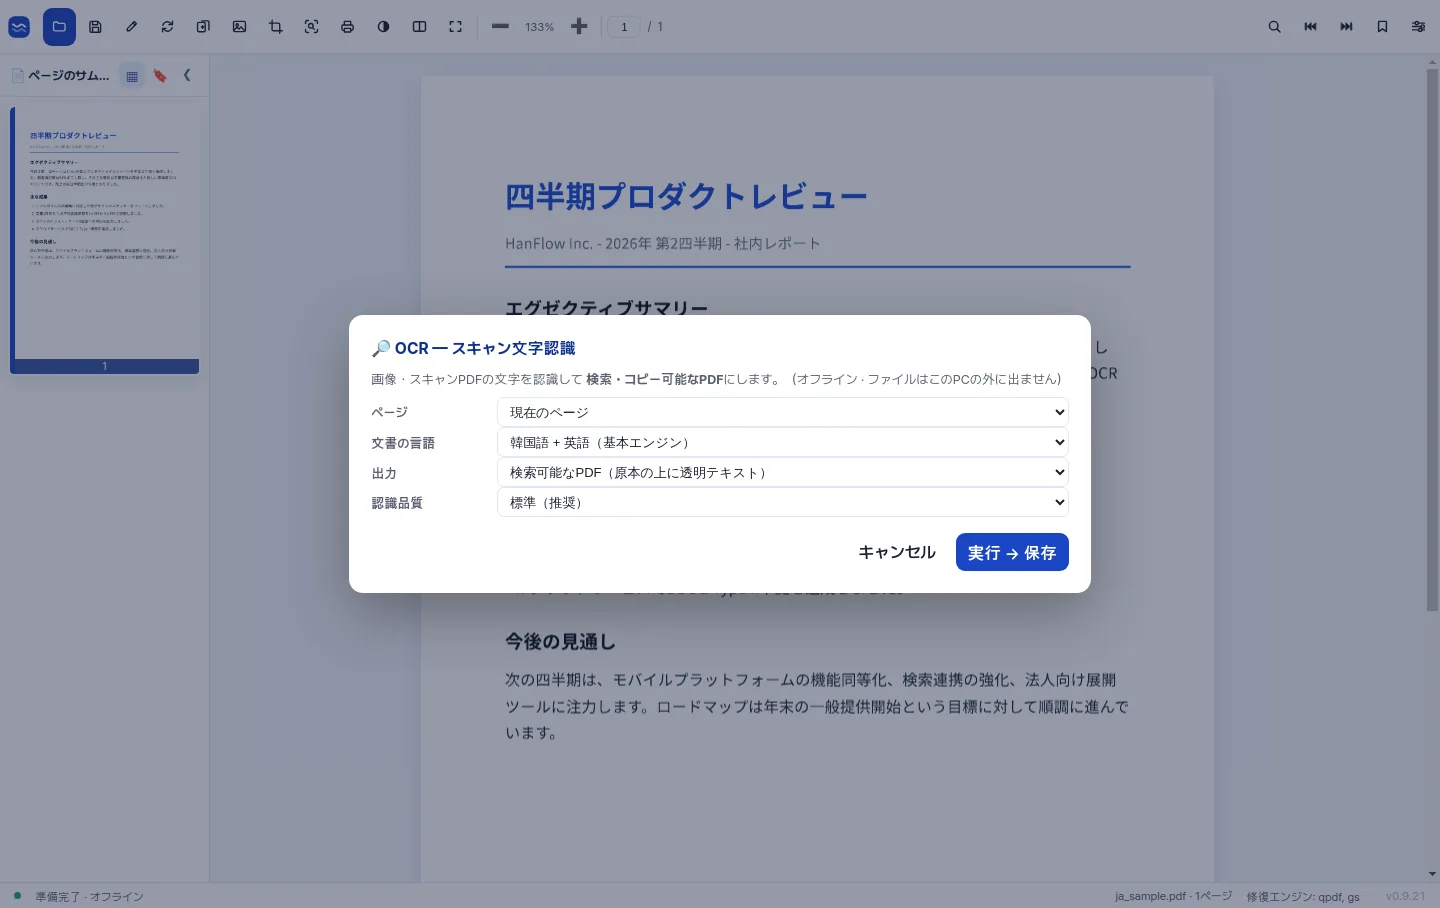Image resolution: width=1440 pixels, height=908 pixels.
Task: Click the 133% zoom level value
Action: (539, 27)
